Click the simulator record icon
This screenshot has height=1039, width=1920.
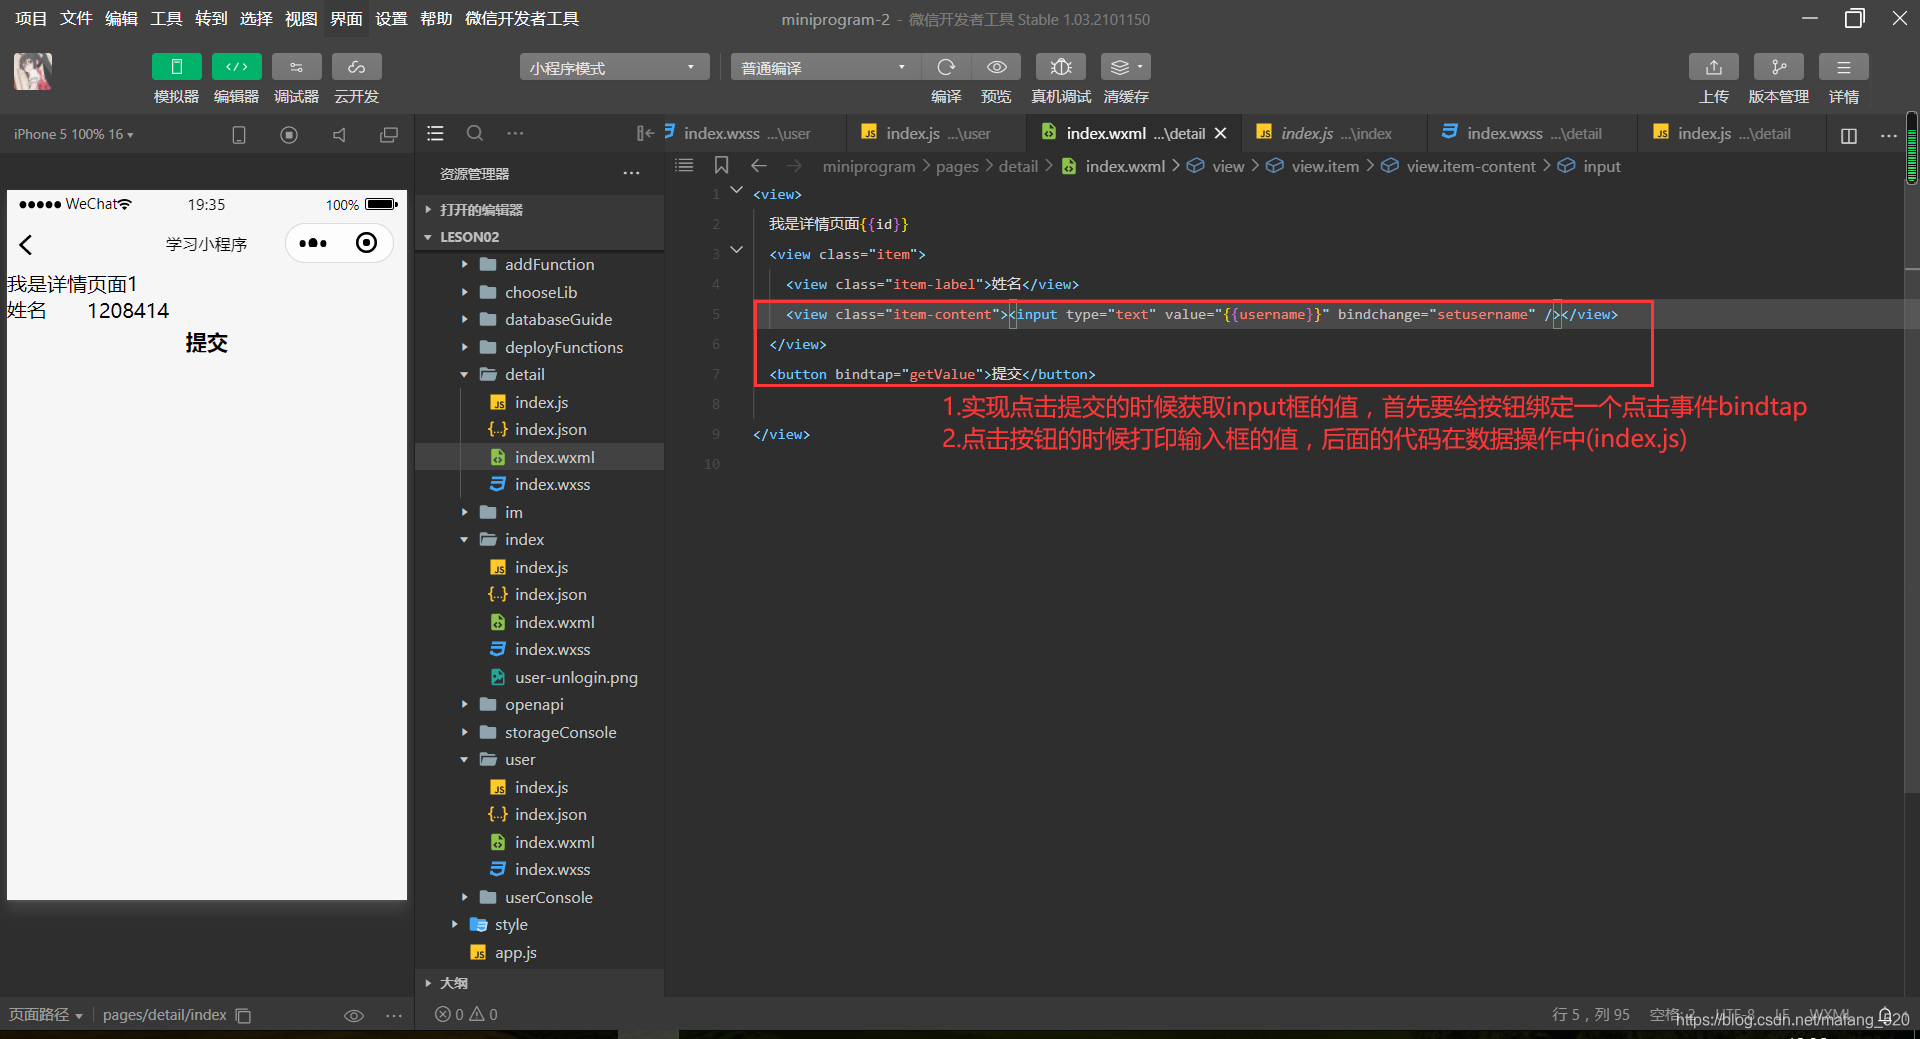(x=289, y=134)
